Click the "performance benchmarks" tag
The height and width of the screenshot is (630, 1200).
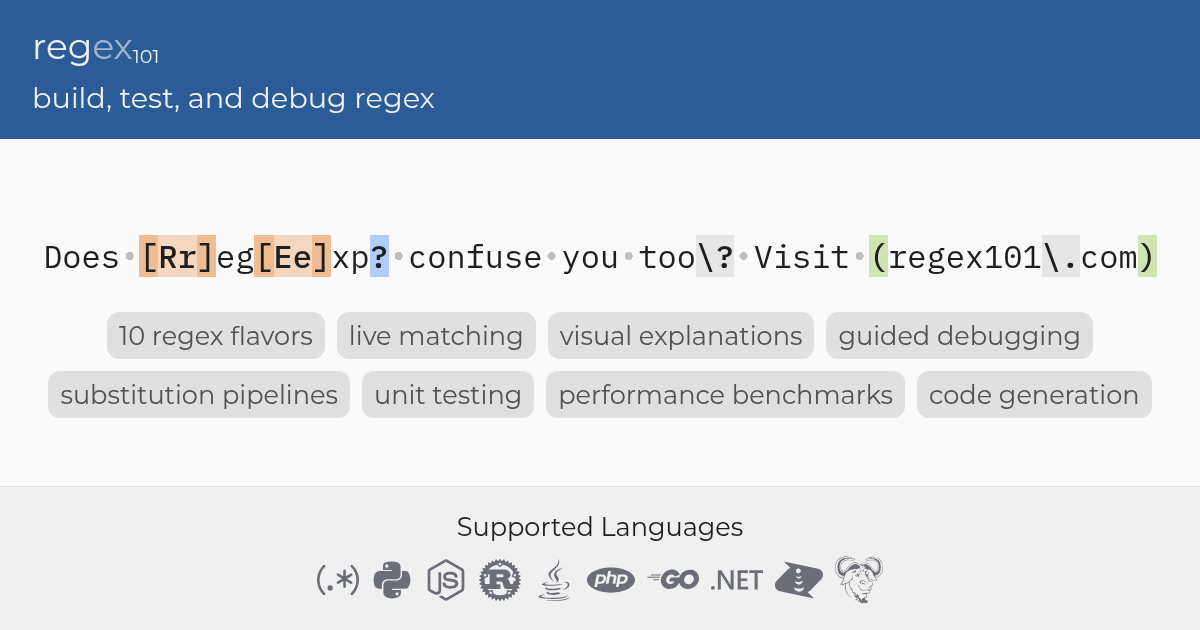point(725,395)
